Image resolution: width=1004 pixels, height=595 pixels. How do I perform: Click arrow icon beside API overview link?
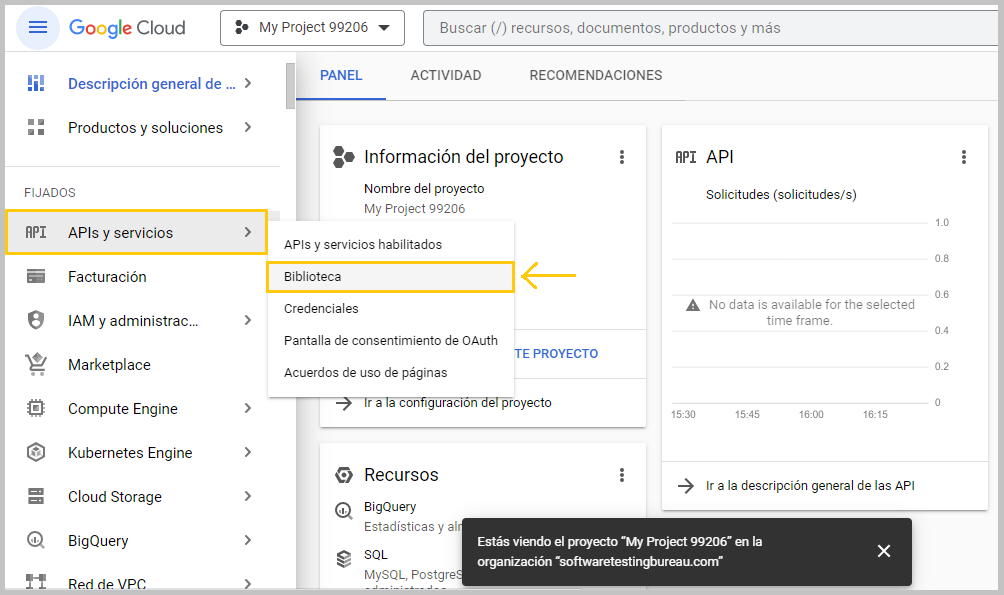point(686,485)
